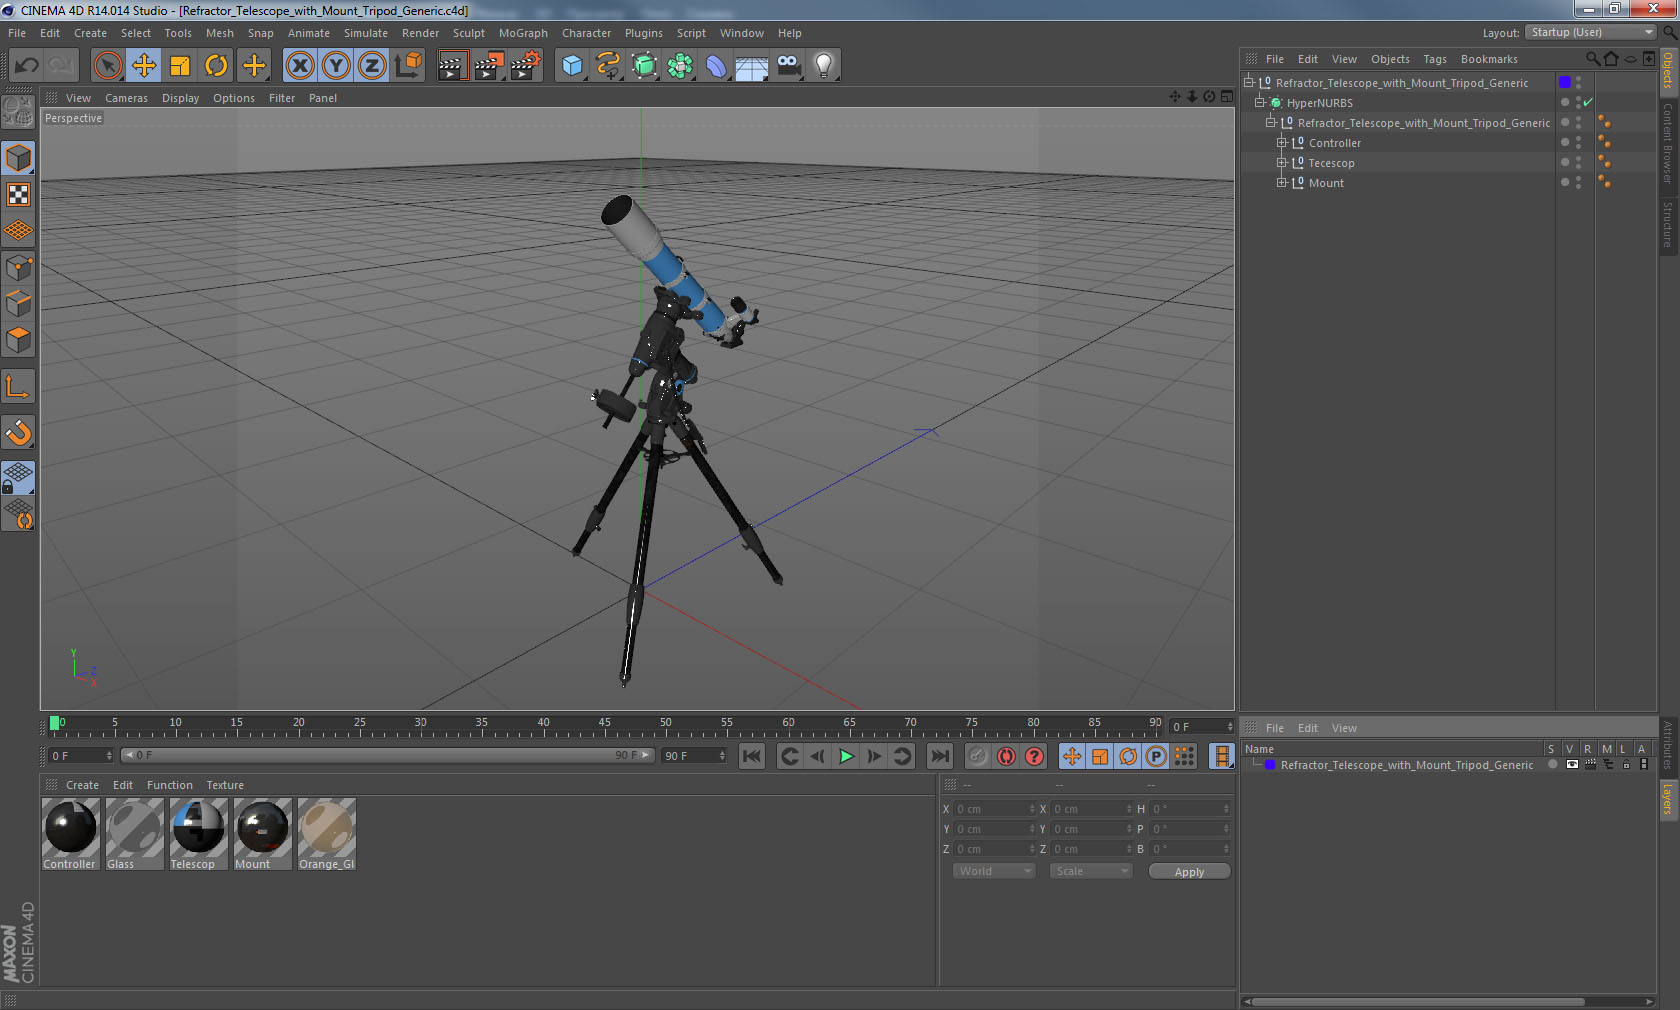The width and height of the screenshot is (1680, 1010).
Task: Click Record Active Objects keyframe button
Action: [x=978, y=756]
